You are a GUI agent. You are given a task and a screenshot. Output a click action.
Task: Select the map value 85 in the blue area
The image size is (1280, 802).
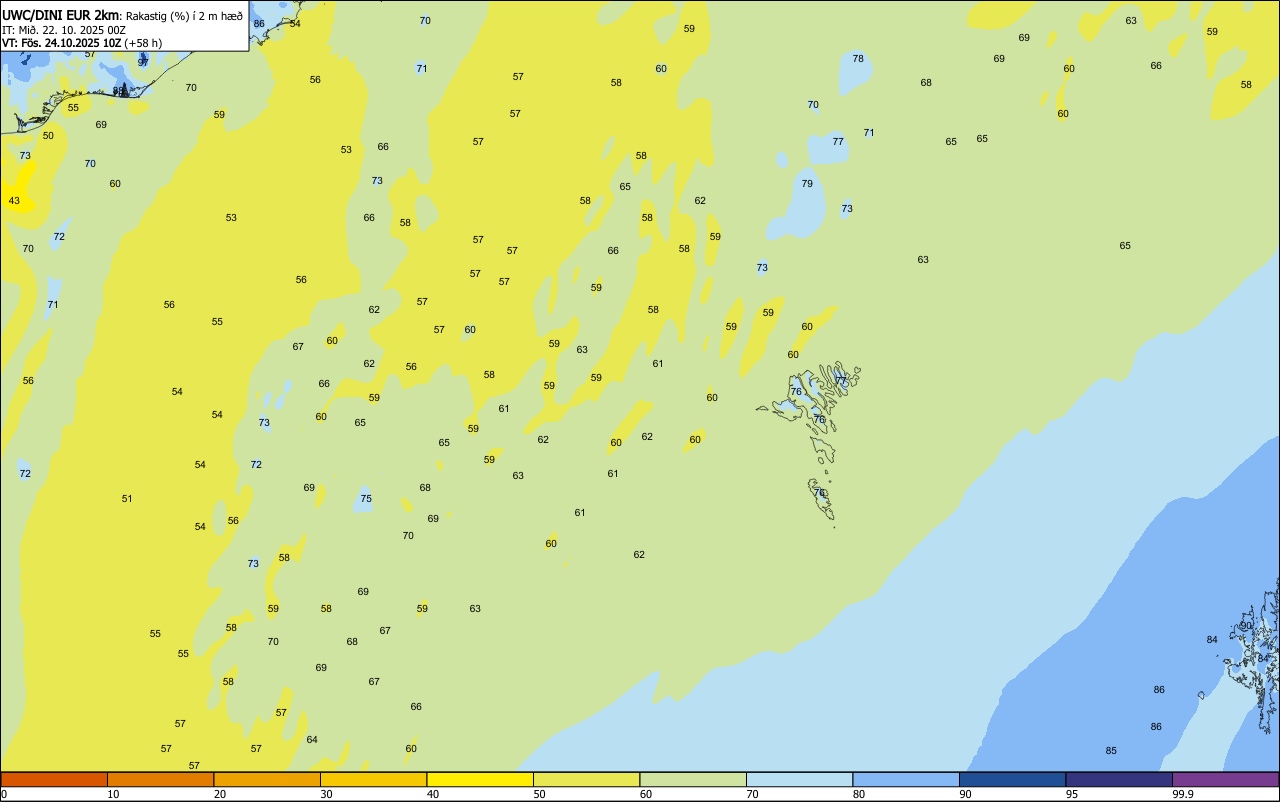tap(1111, 751)
